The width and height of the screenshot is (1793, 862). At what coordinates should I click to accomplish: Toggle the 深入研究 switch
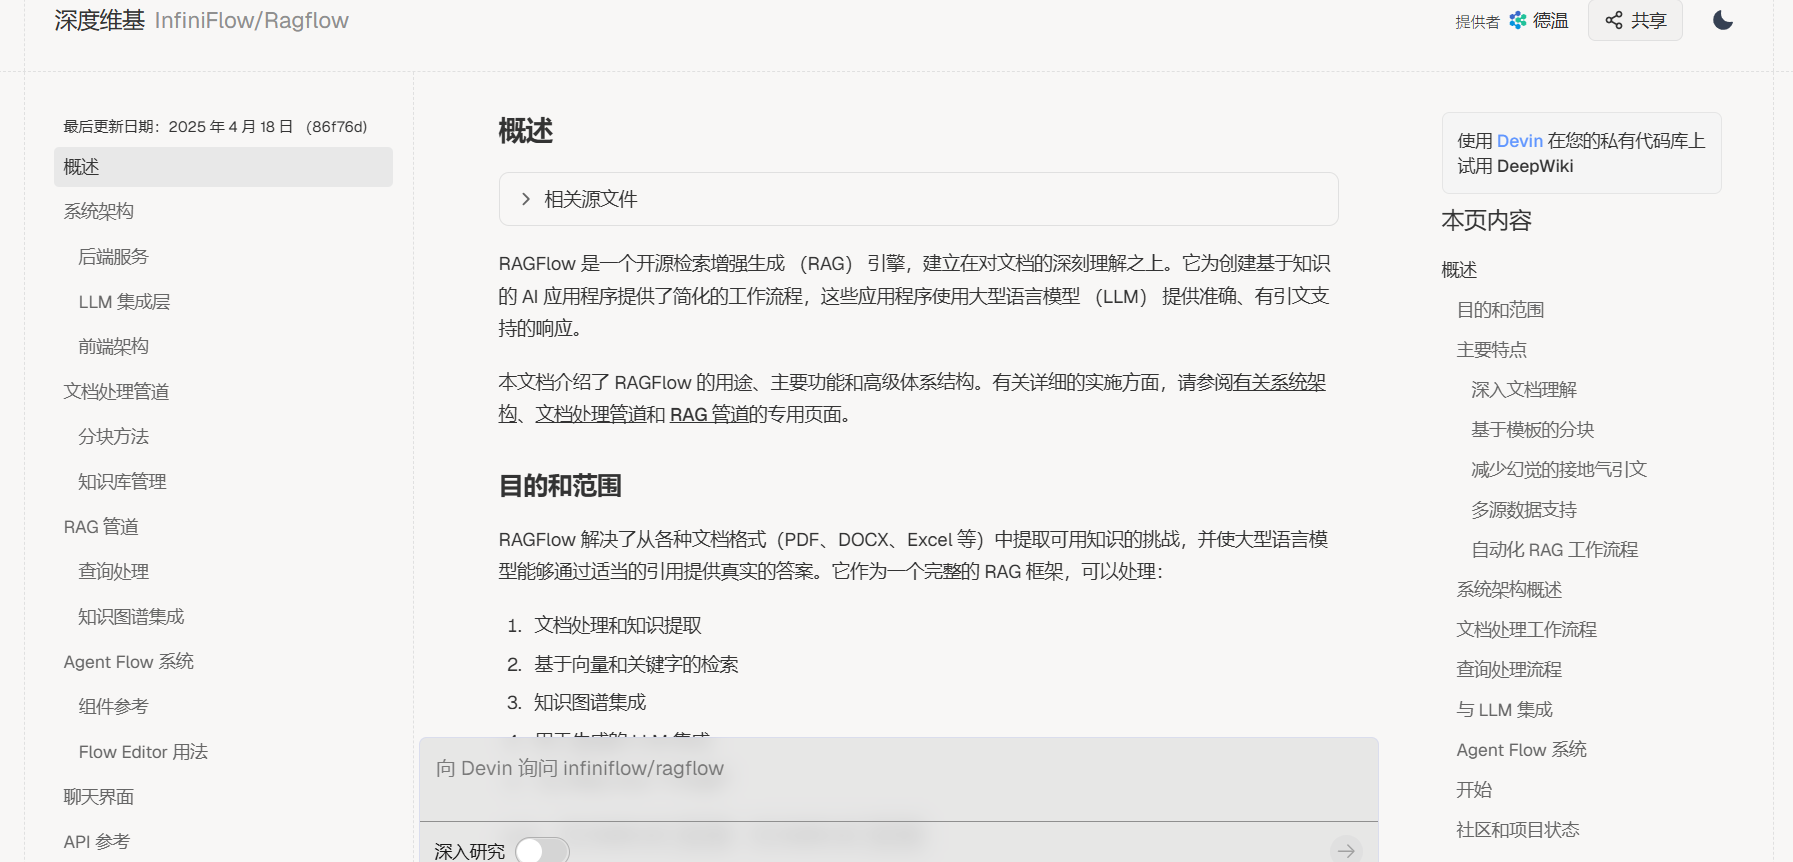click(x=542, y=851)
